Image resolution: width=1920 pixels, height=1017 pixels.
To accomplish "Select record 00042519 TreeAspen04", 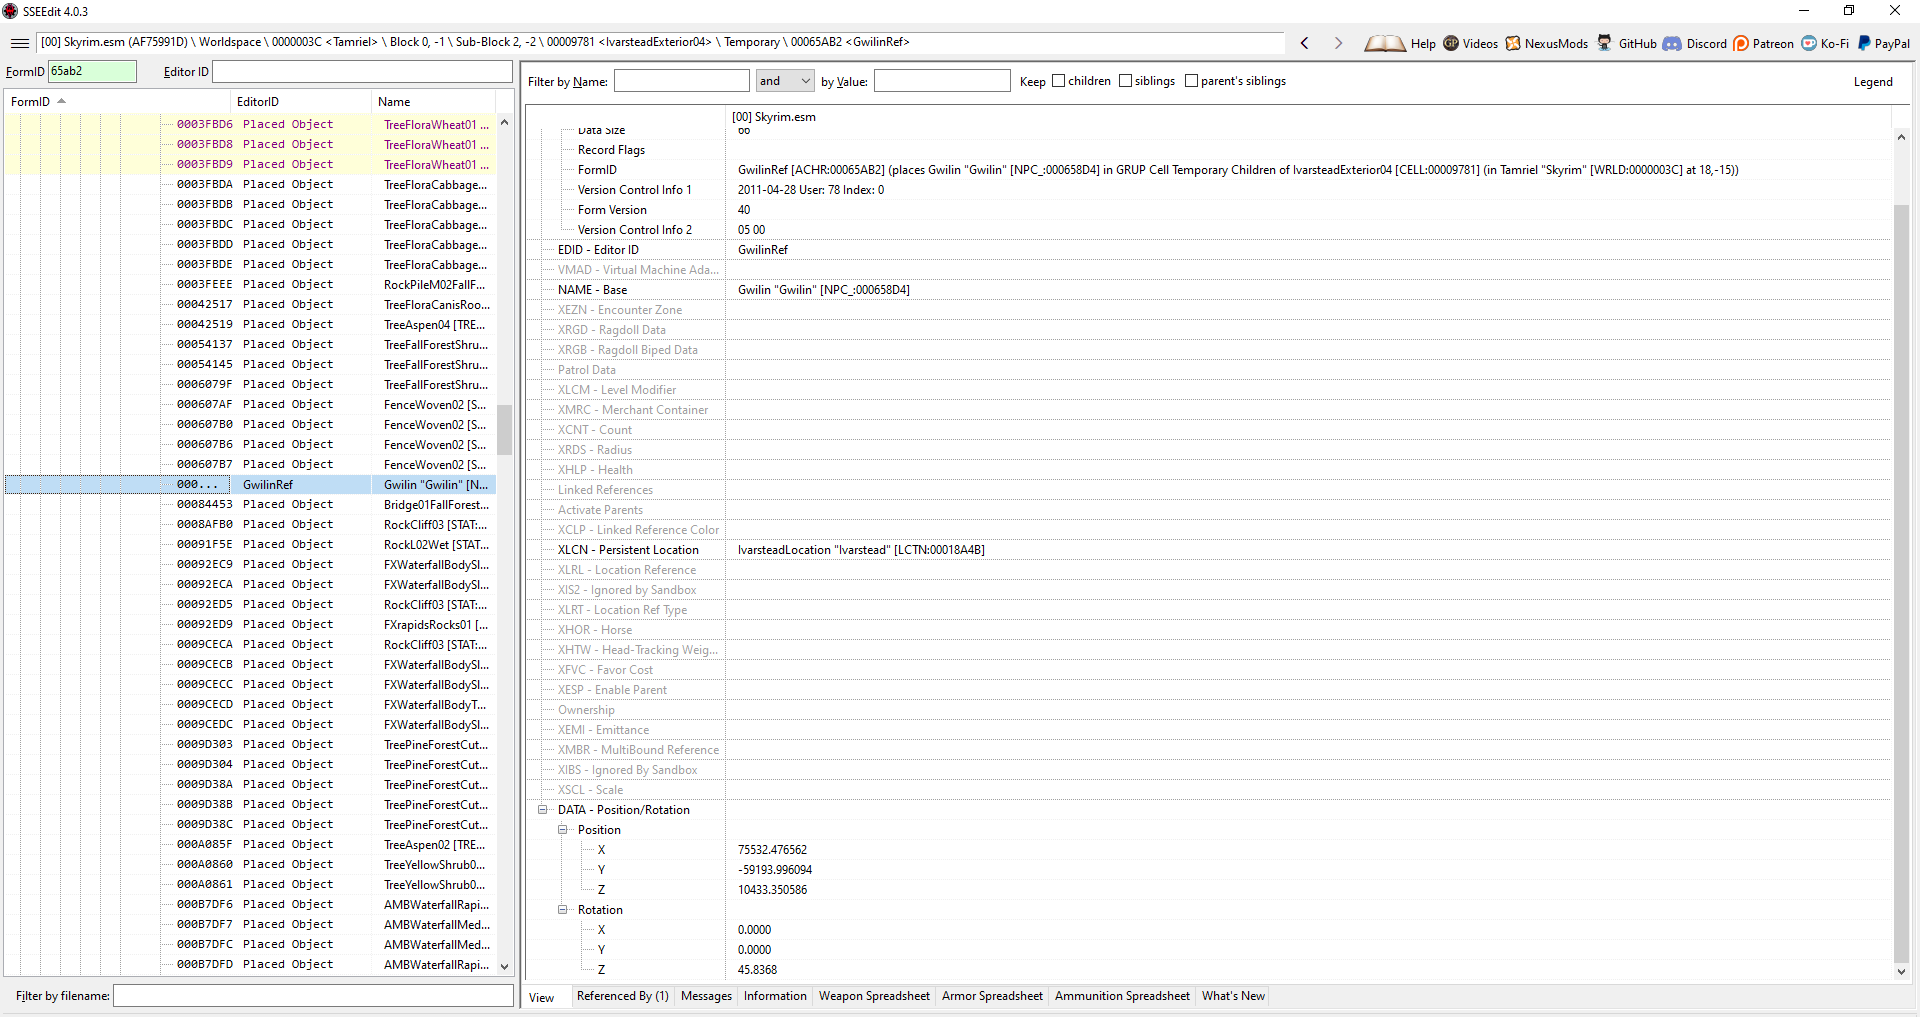I will click(x=250, y=324).
